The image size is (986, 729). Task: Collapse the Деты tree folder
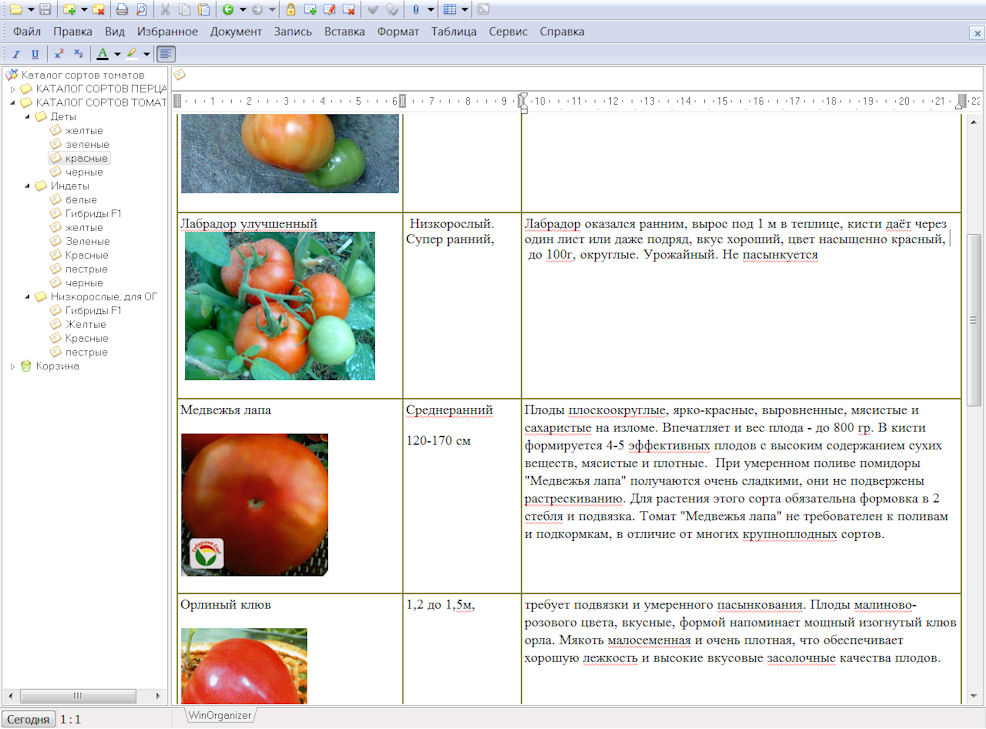click(x=27, y=117)
